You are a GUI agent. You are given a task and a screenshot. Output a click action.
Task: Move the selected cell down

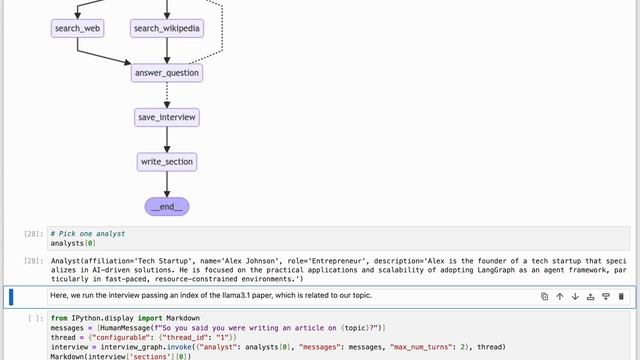575,296
